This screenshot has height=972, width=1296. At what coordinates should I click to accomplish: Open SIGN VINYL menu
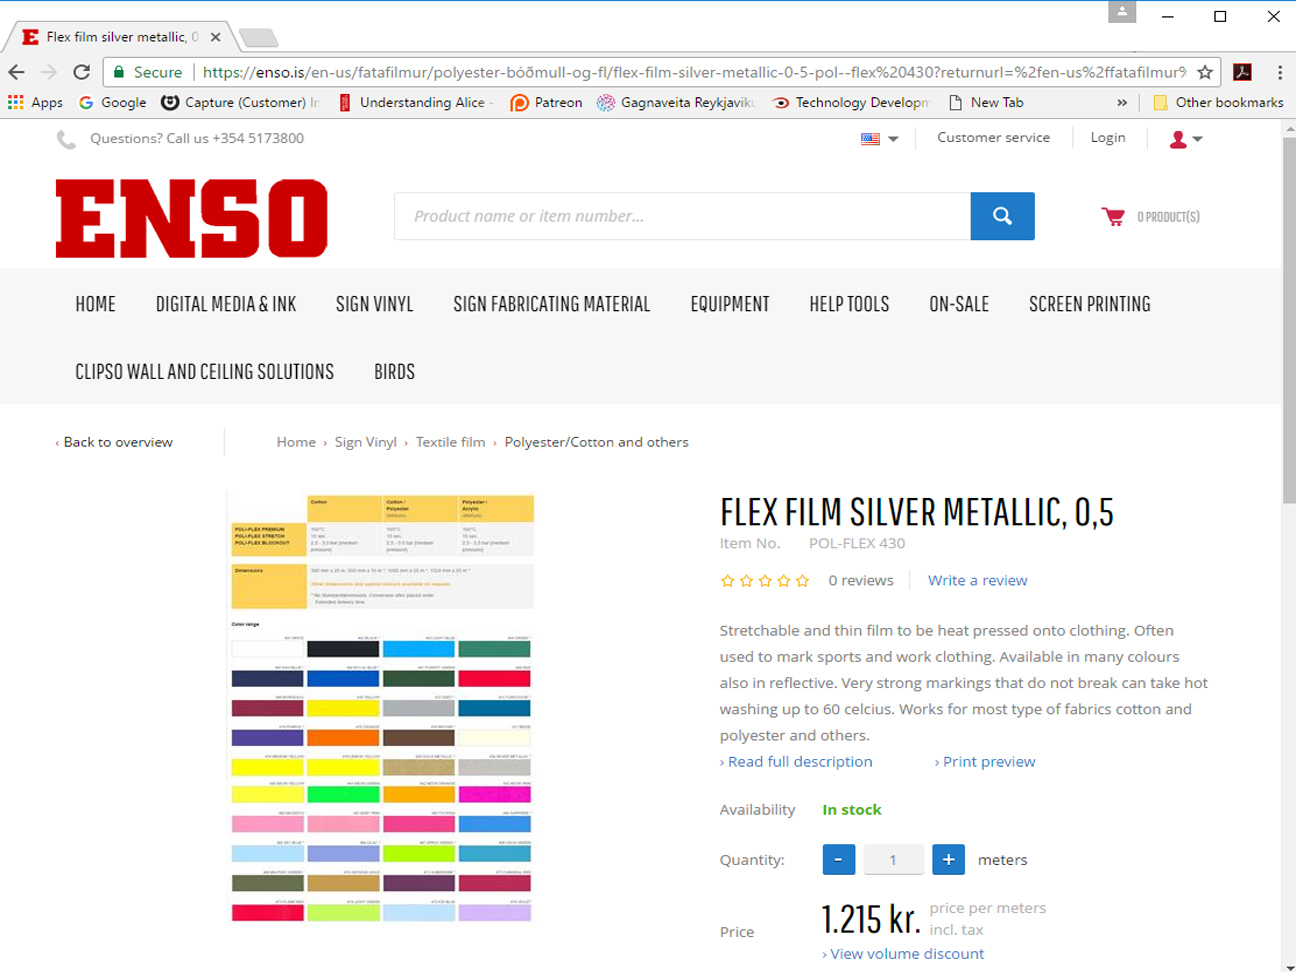pyautogui.click(x=374, y=304)
